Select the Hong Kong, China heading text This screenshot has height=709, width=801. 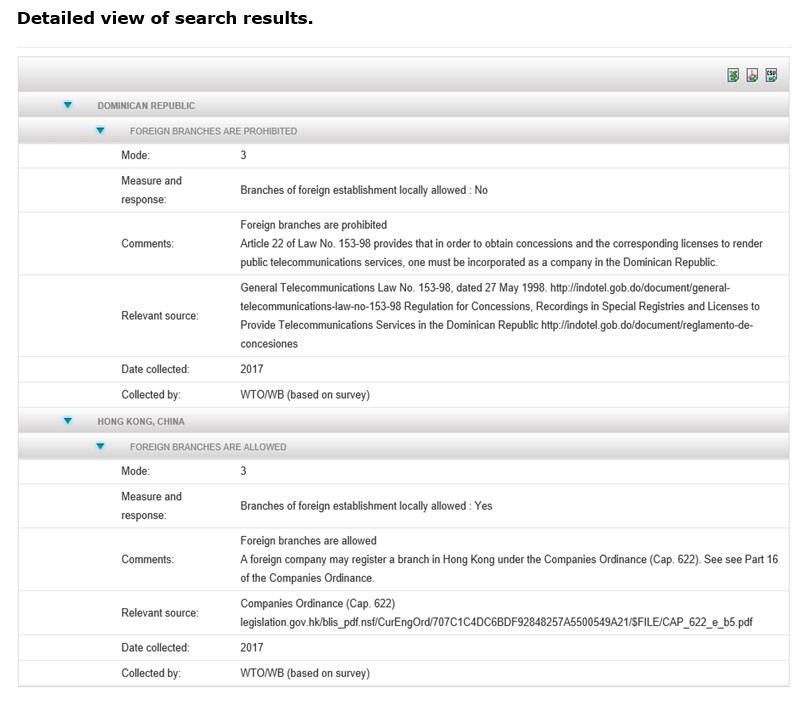pyautogui.click(x=141, y=421)
